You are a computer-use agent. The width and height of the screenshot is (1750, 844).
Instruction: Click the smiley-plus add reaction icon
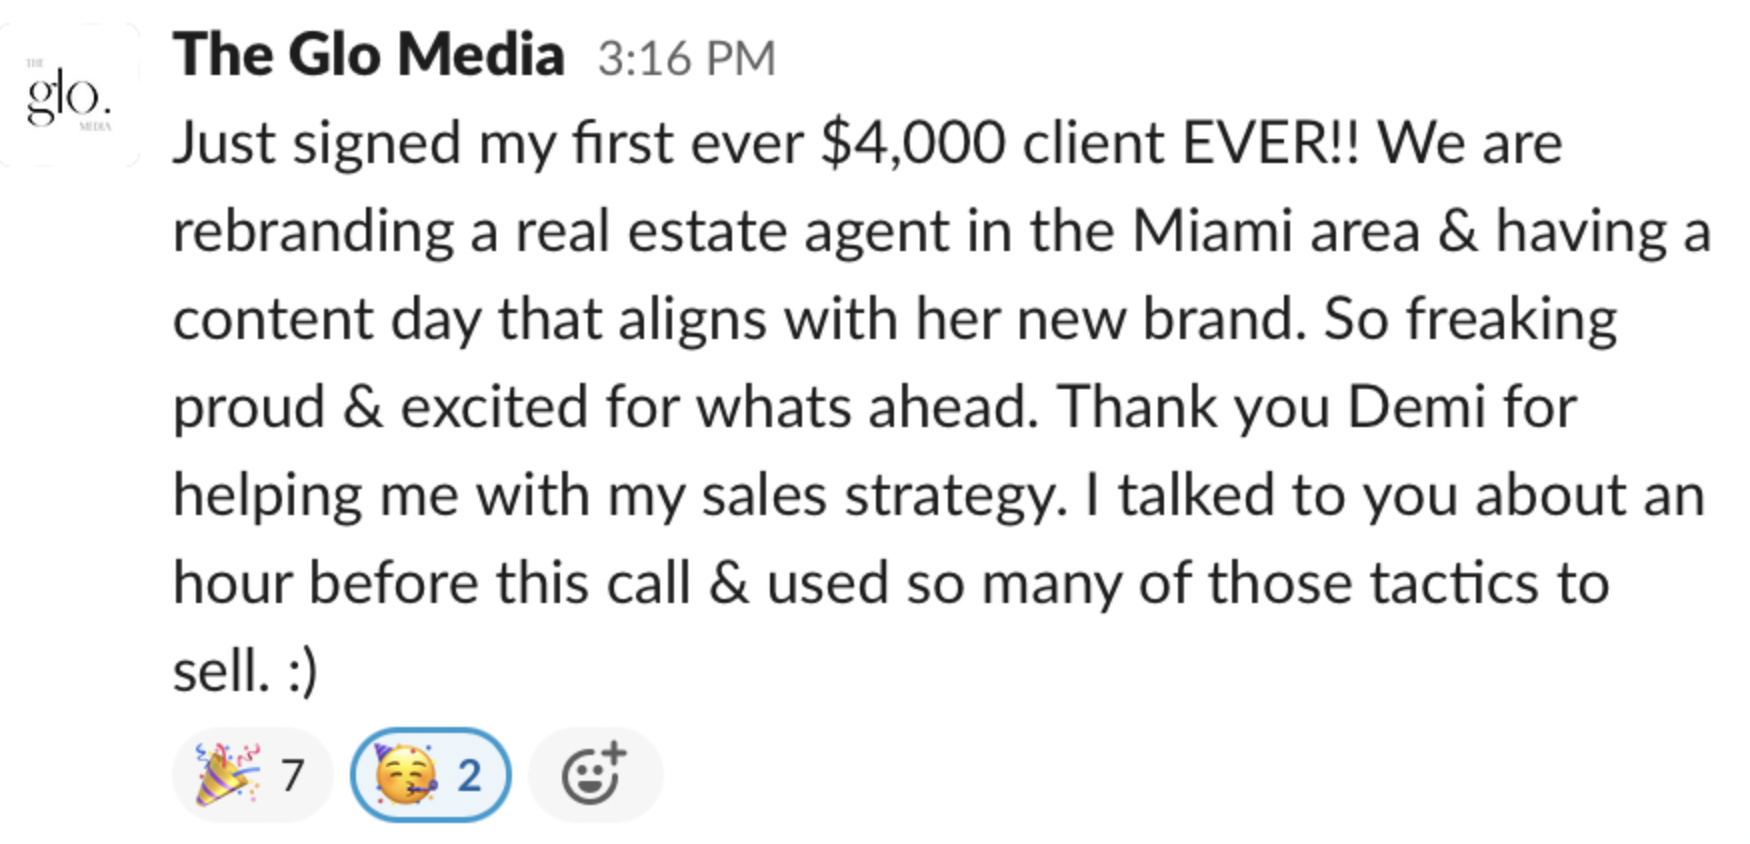[595, 773]
